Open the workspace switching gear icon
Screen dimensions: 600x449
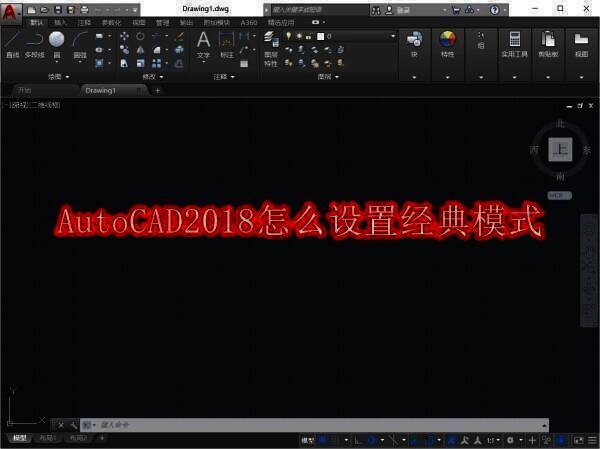(510, 440)
